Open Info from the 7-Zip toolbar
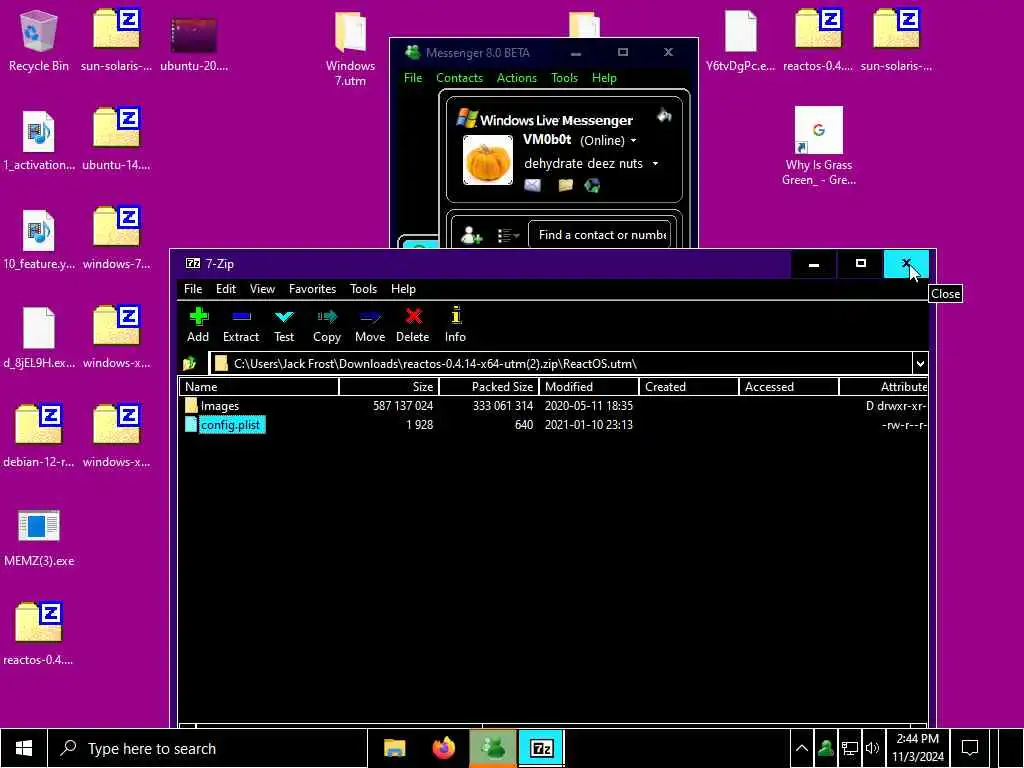Screen dimensions: 1024x768 click(455, 325)
